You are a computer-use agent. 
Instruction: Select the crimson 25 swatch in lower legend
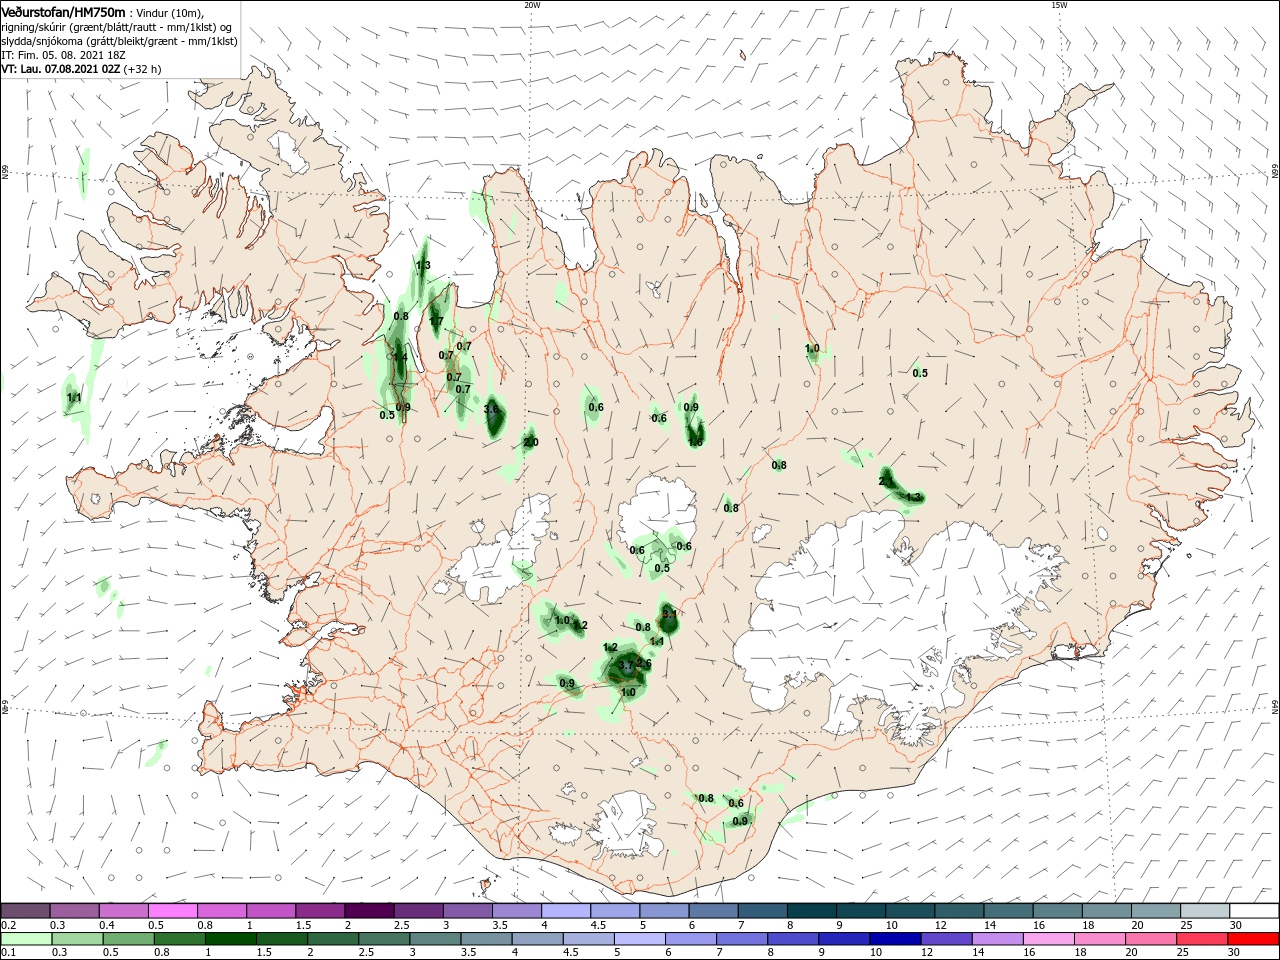[1203, 939]
